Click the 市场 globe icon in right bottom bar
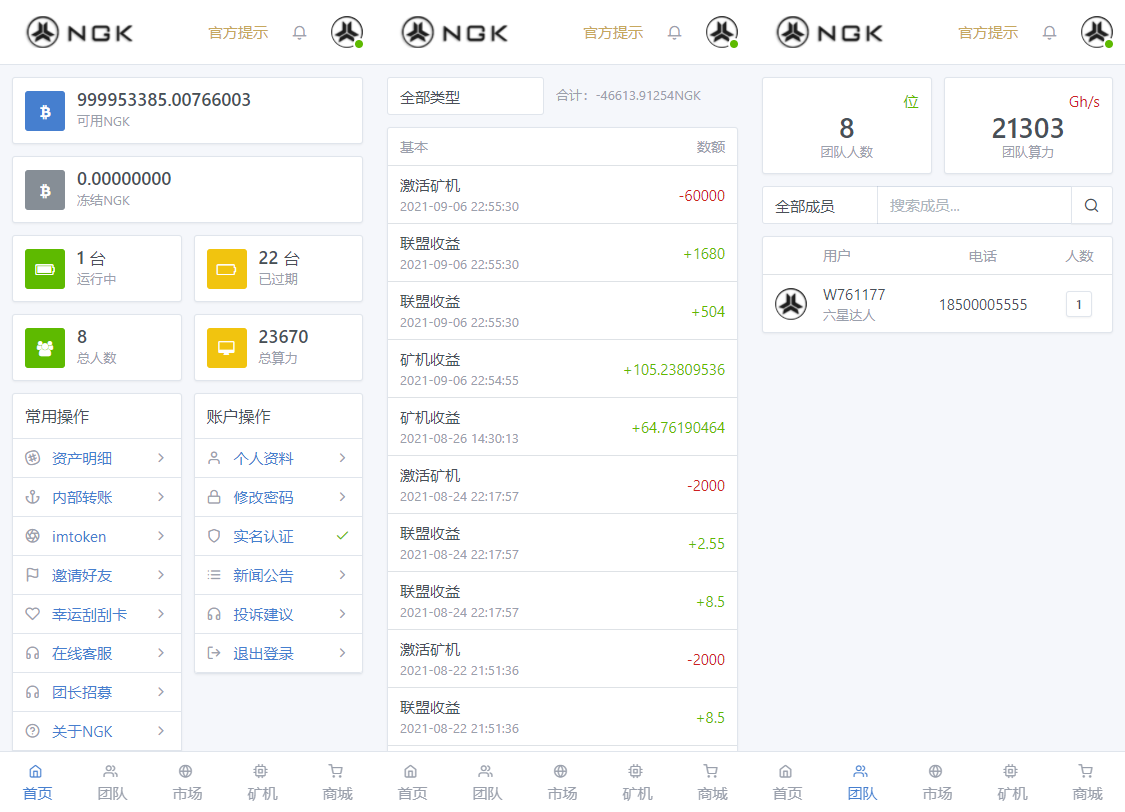This screenshot has width=1125, height=812. click(x=936, y=772)
